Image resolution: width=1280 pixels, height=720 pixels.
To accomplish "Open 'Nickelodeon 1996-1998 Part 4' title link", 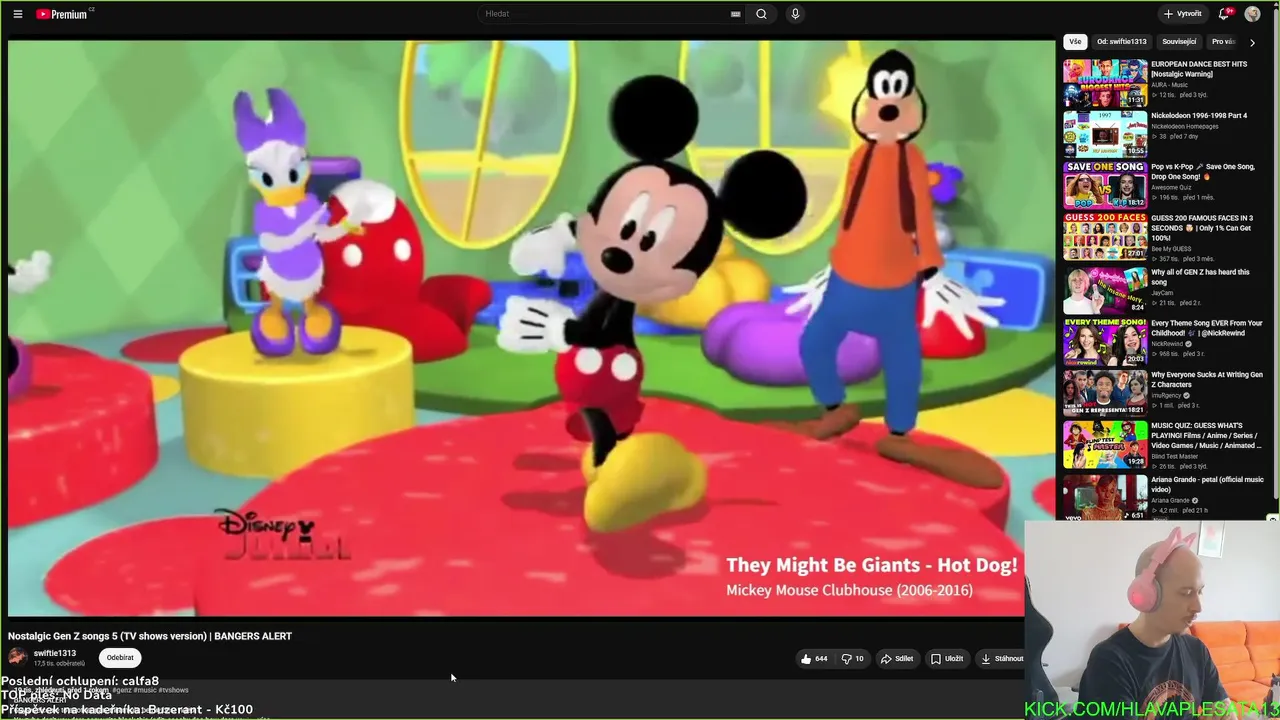I will coord(1199,116).
